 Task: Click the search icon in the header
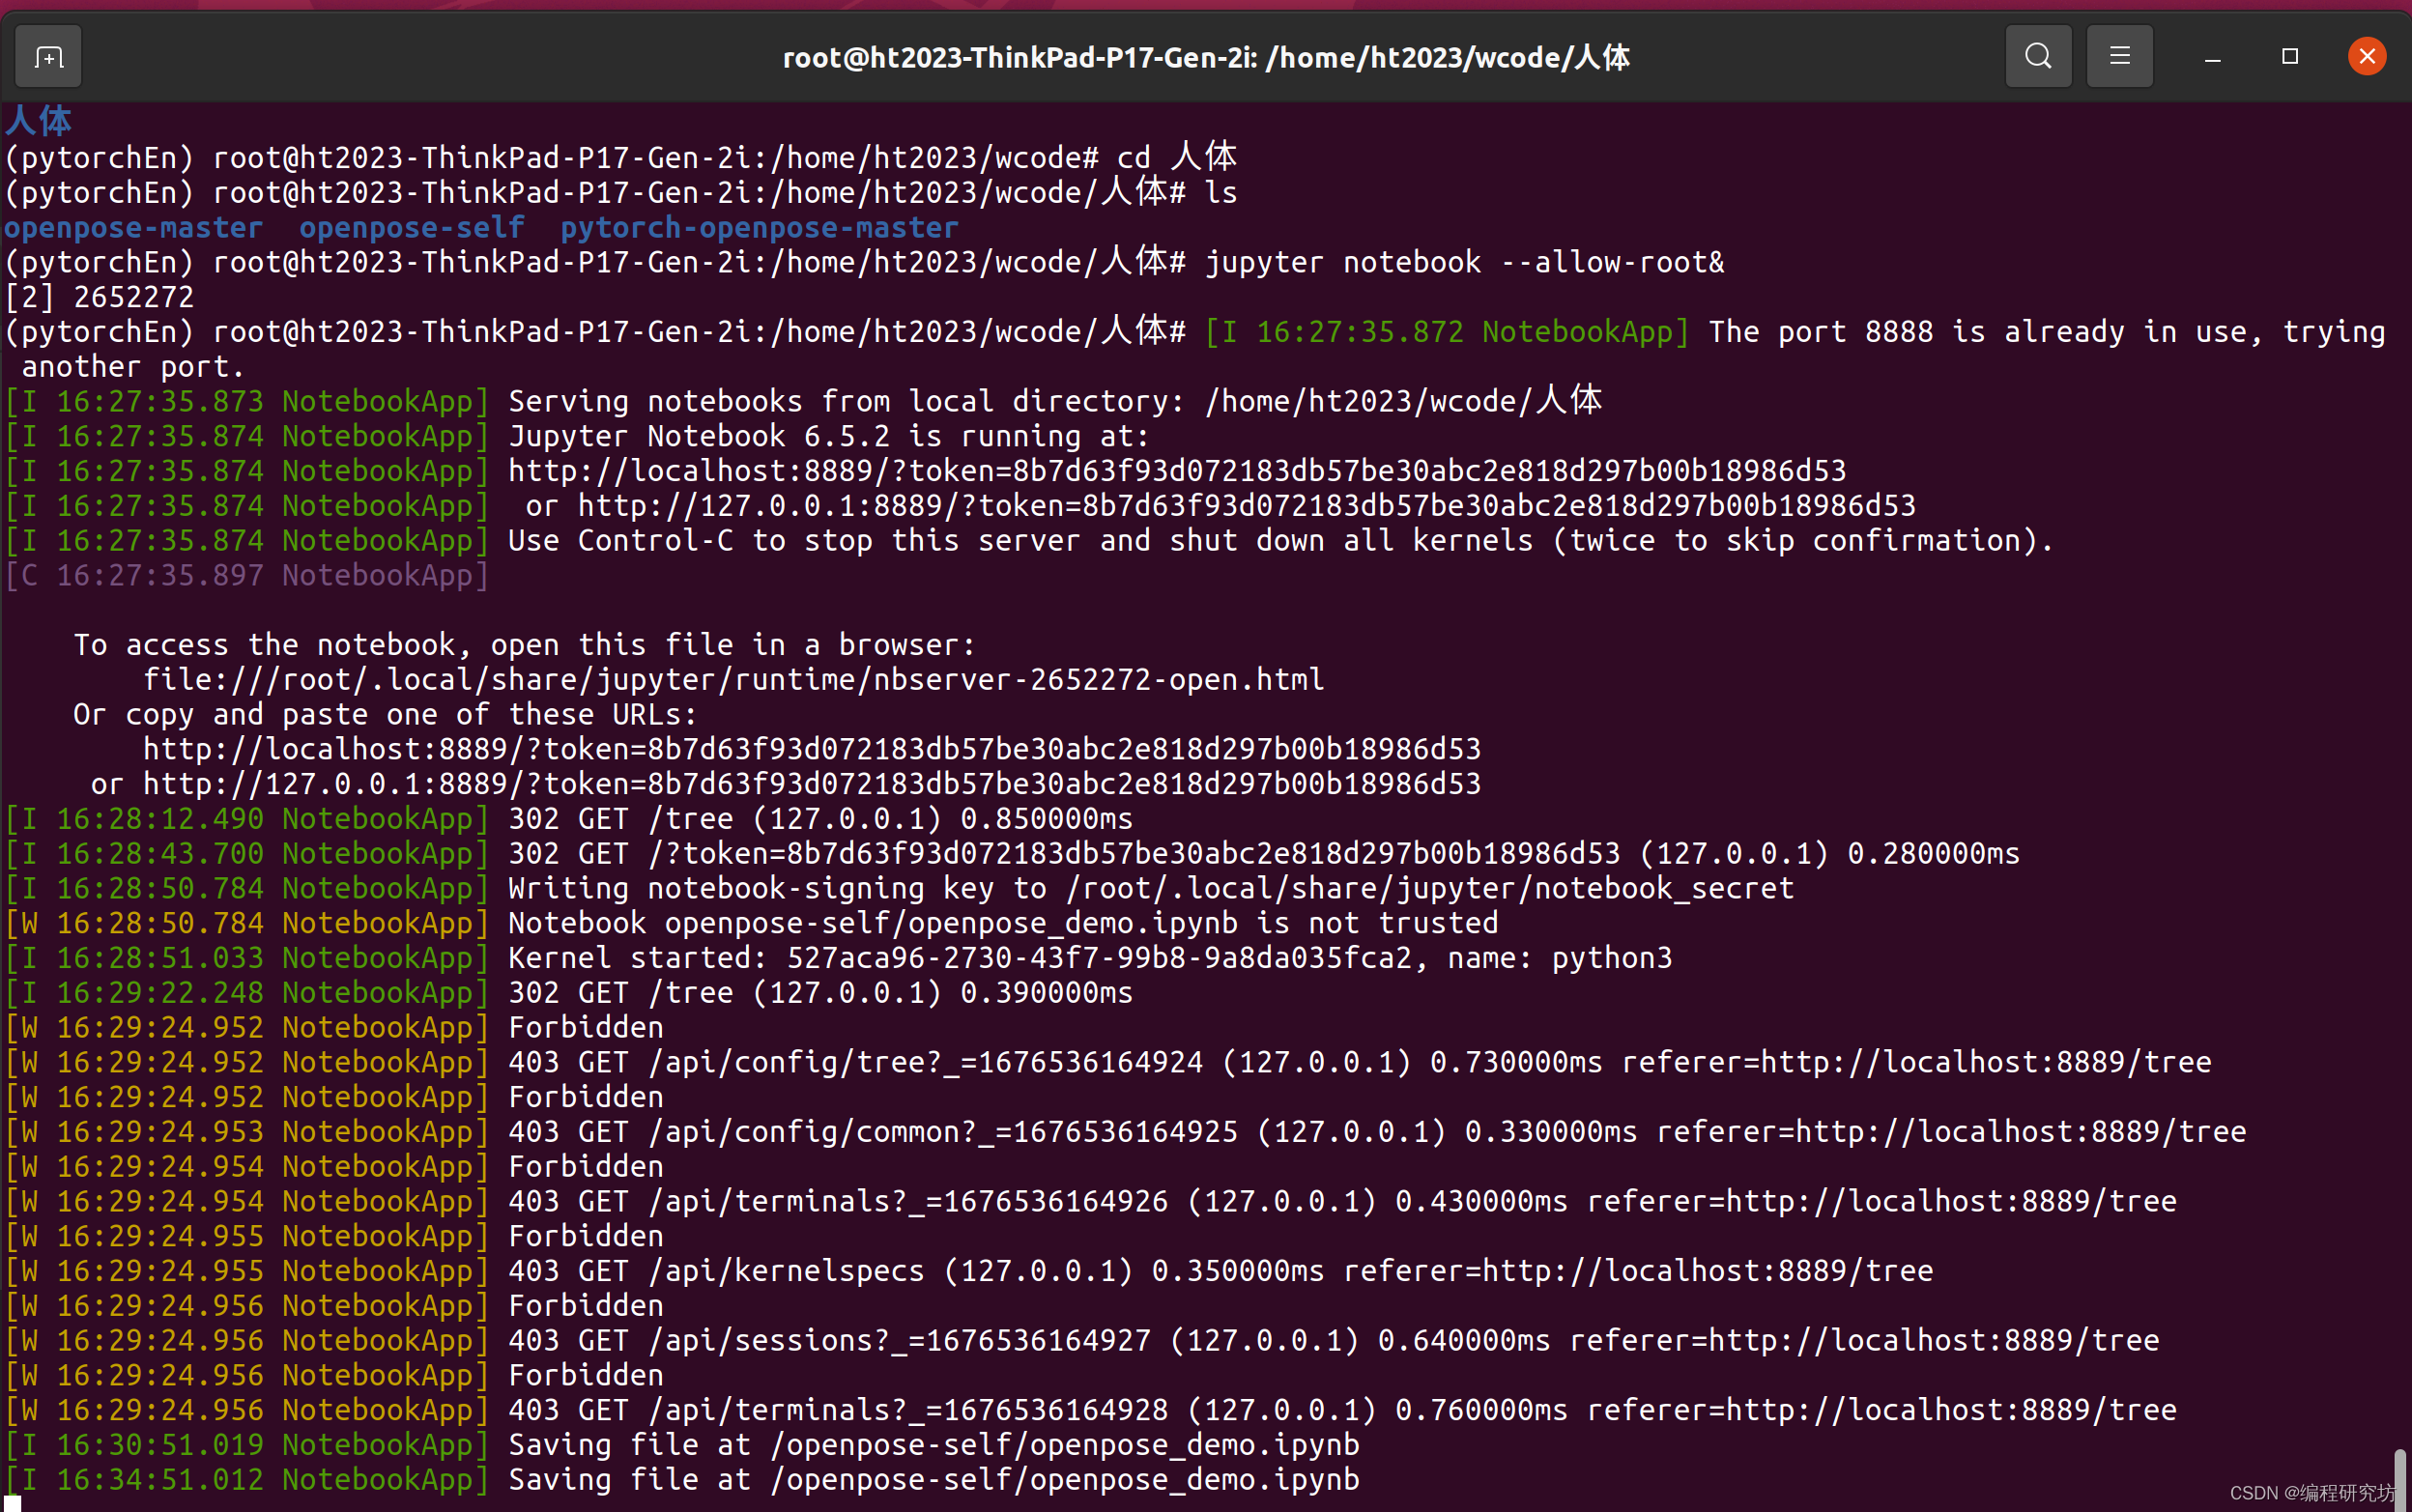[x=2038, y=57]
